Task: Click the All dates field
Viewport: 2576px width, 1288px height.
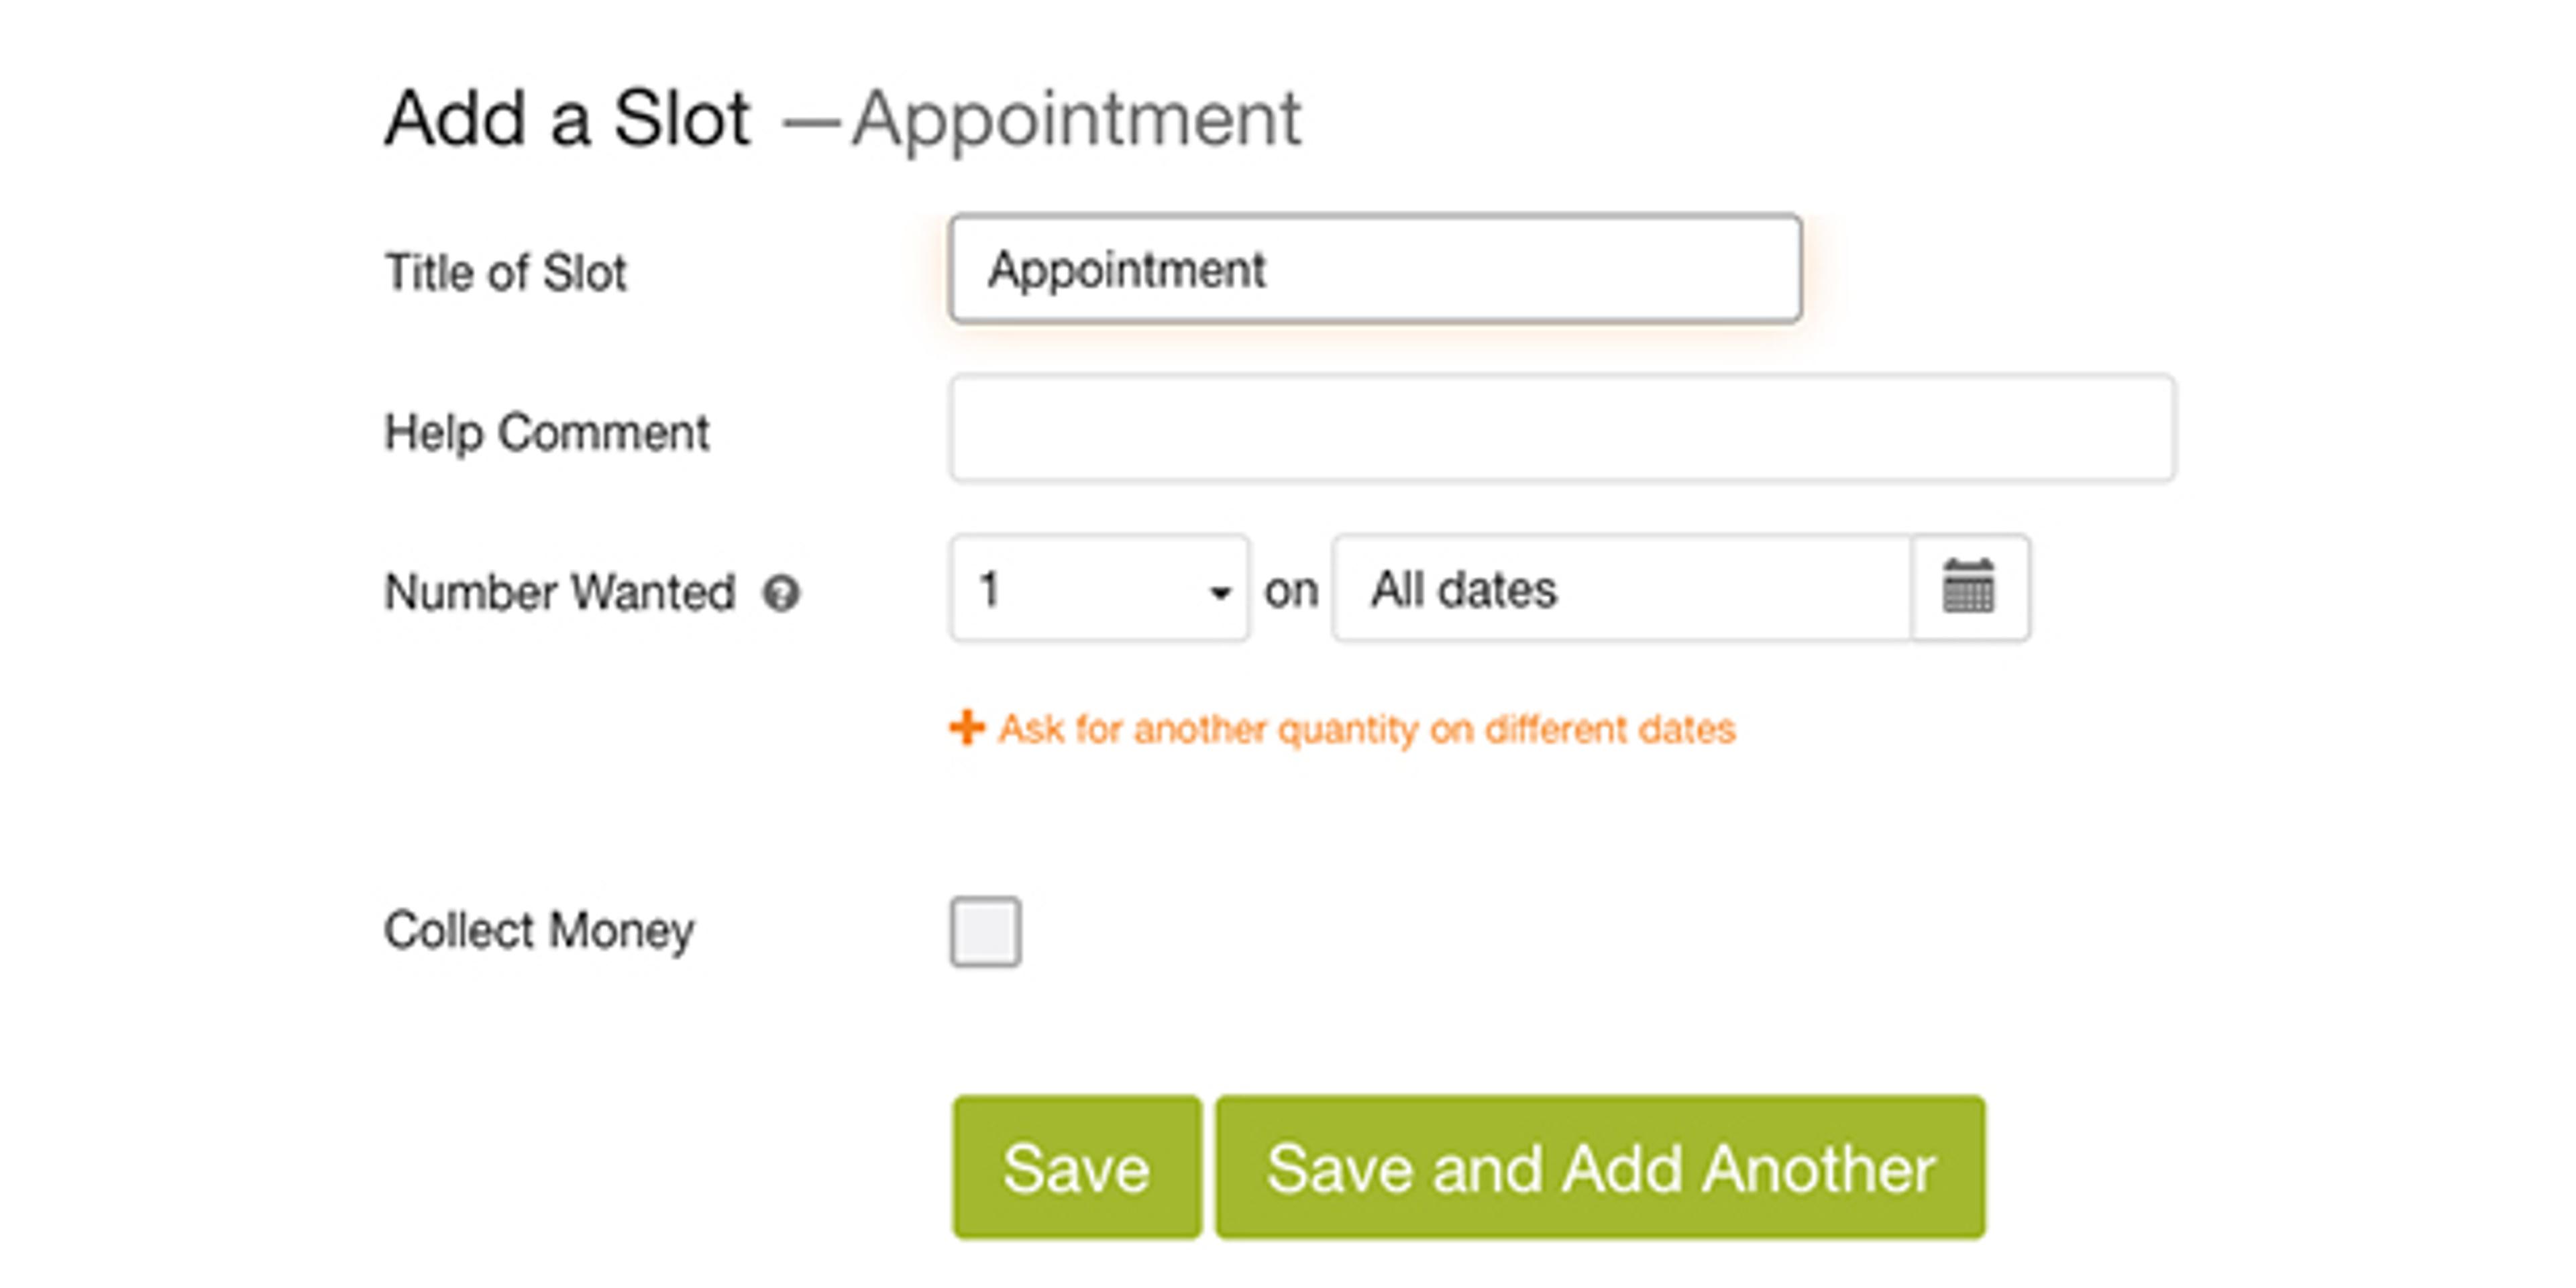Action: point(1620,589)
